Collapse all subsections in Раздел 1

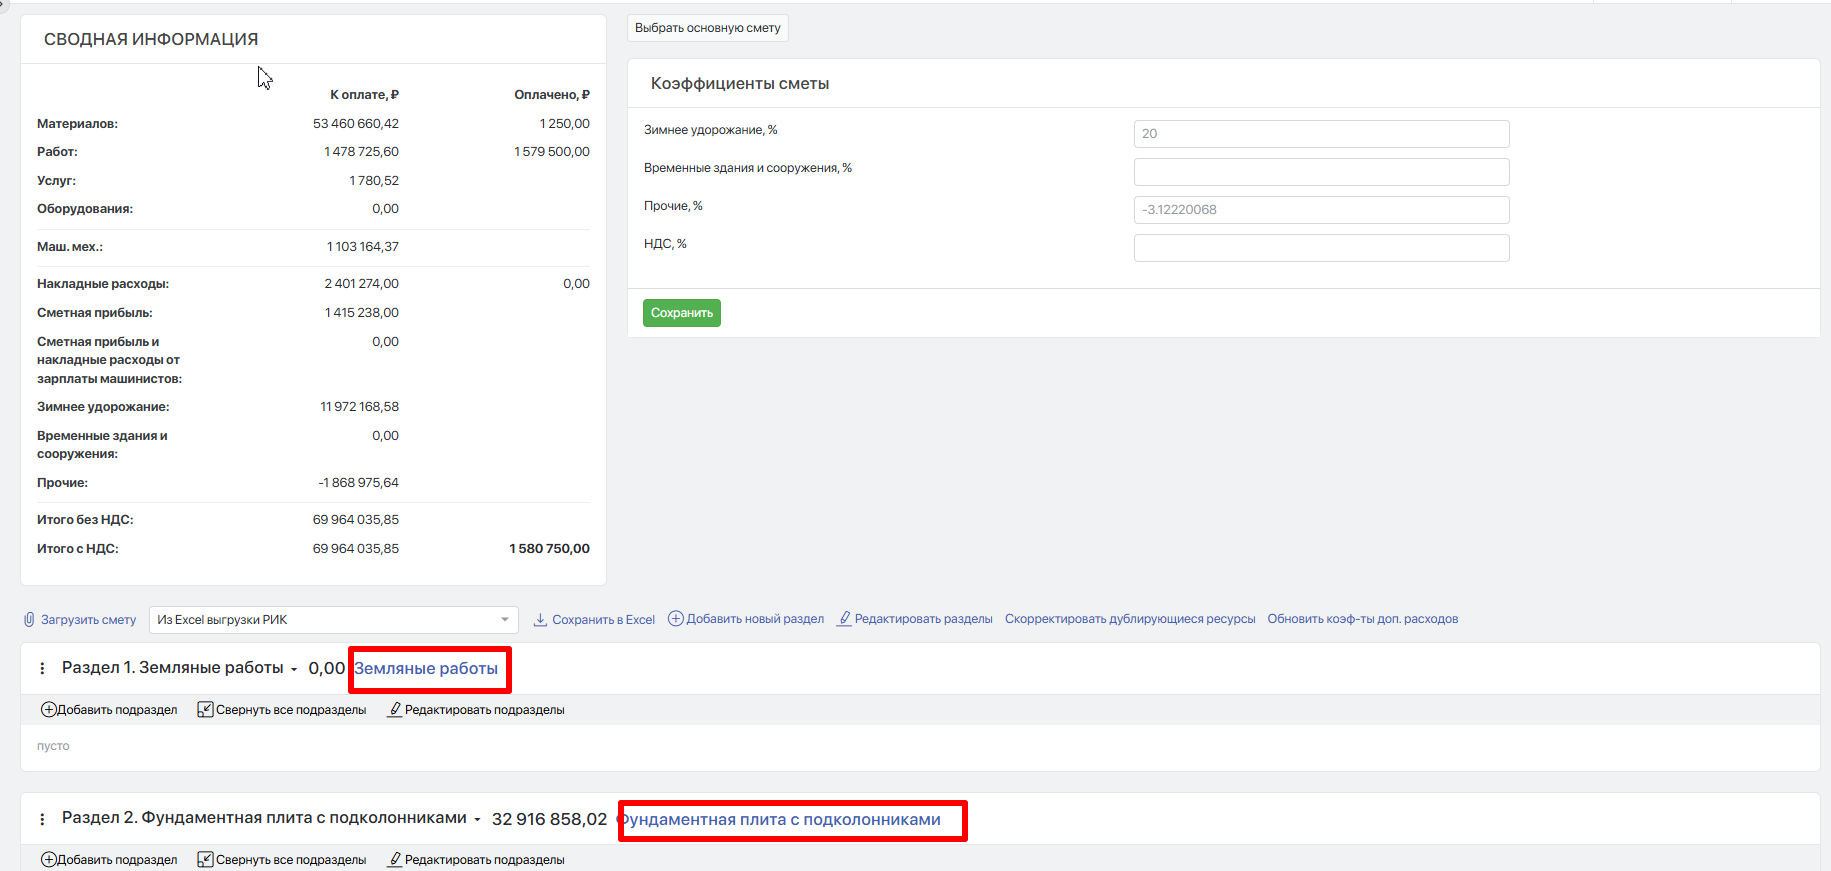pos(282,710)
